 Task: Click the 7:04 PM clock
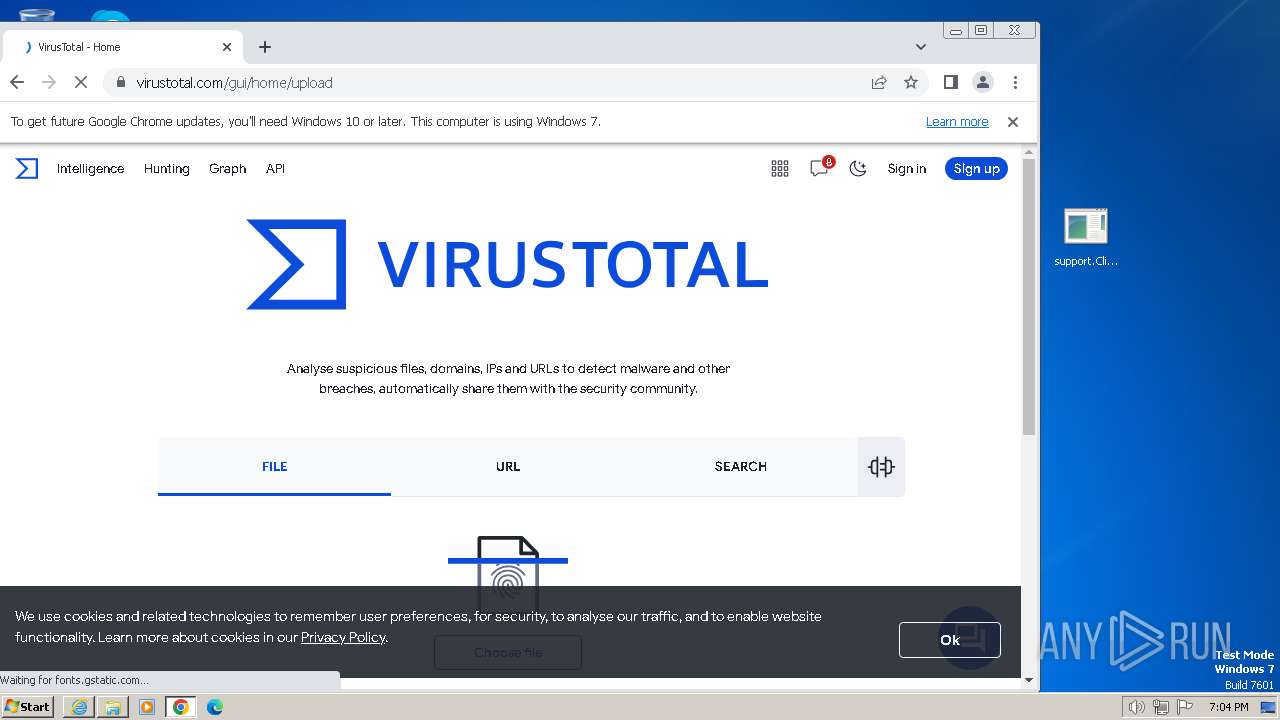pos(1229,707)
